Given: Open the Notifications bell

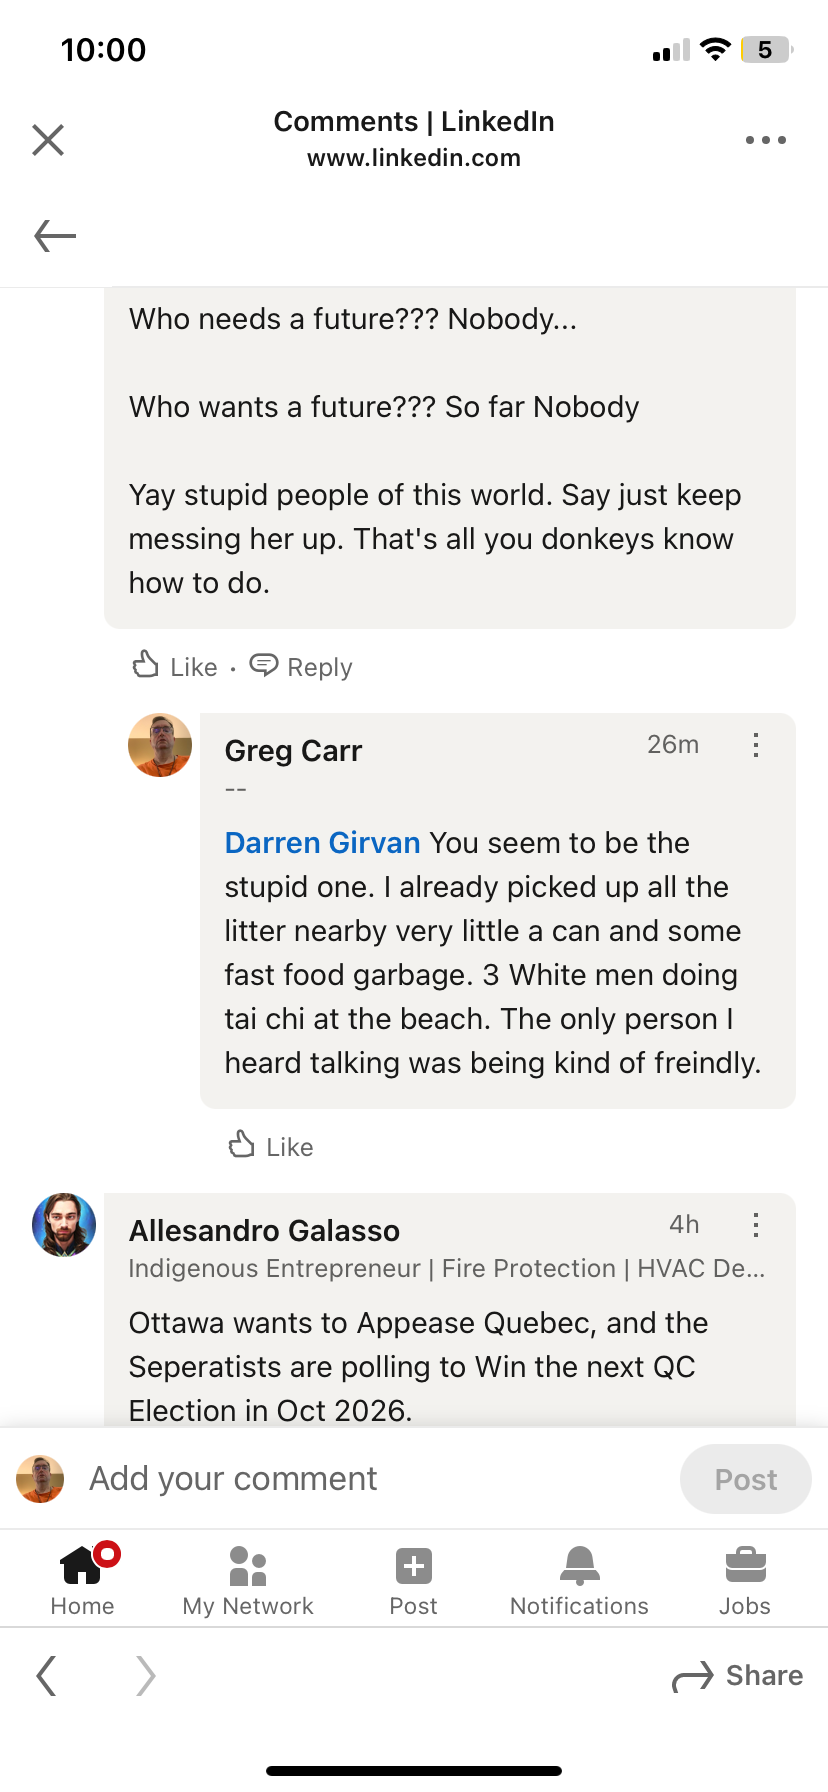Looking at the screenshot, I should click(x=579, y=1579).
